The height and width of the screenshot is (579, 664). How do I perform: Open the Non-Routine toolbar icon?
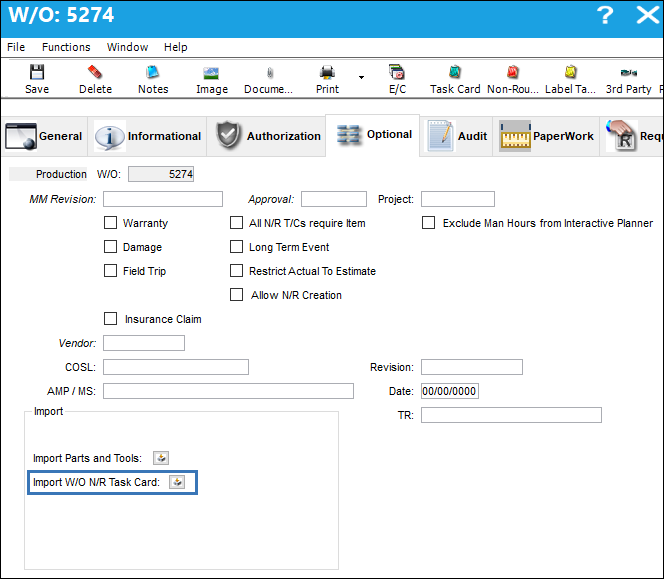coord(513,72)
